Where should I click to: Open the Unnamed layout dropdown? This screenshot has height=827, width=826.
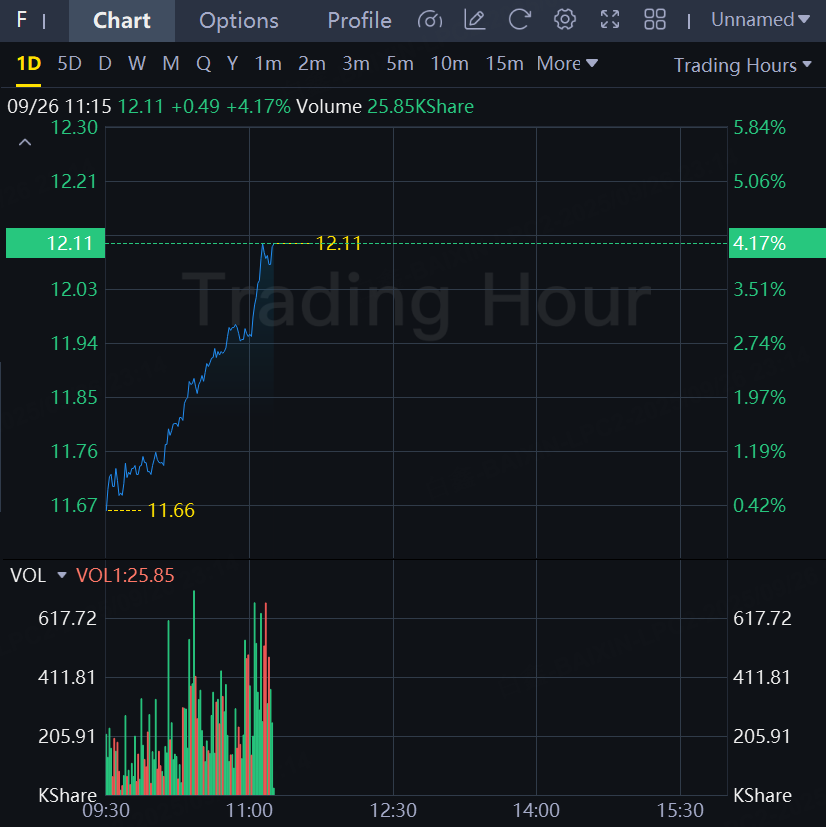click(760, 20)
